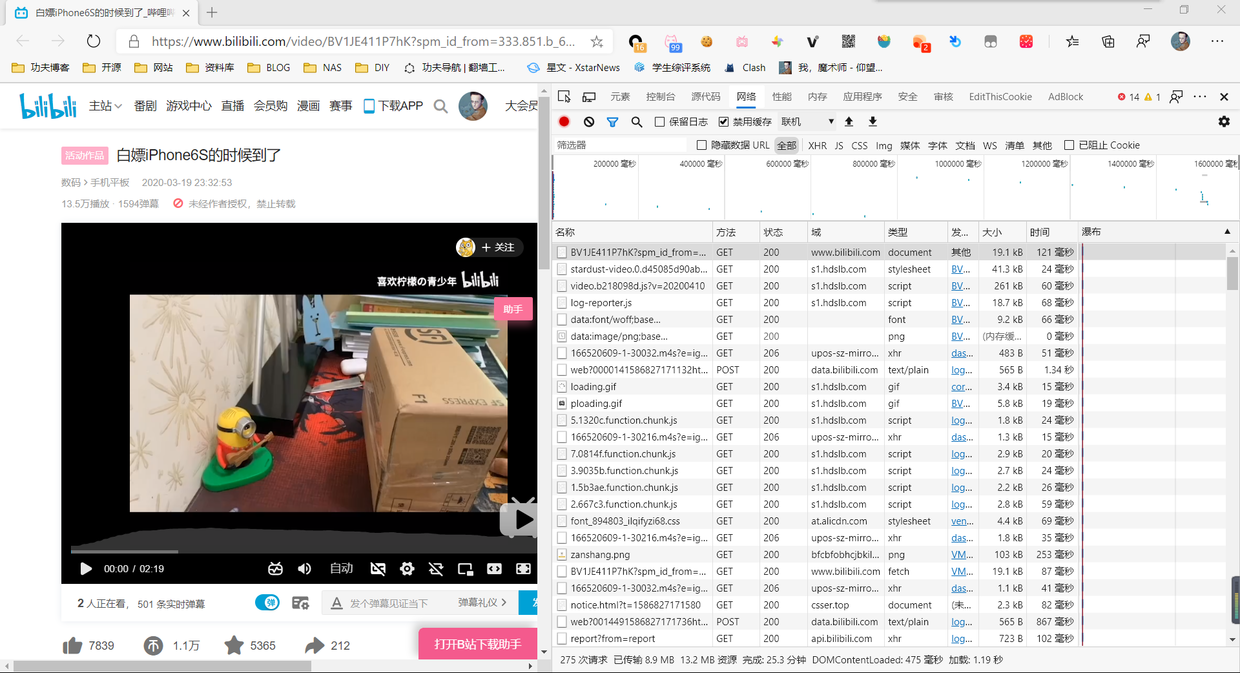Click the video progress bar
Viewport: 1240px width, 673px height.
tap(299, 551)
